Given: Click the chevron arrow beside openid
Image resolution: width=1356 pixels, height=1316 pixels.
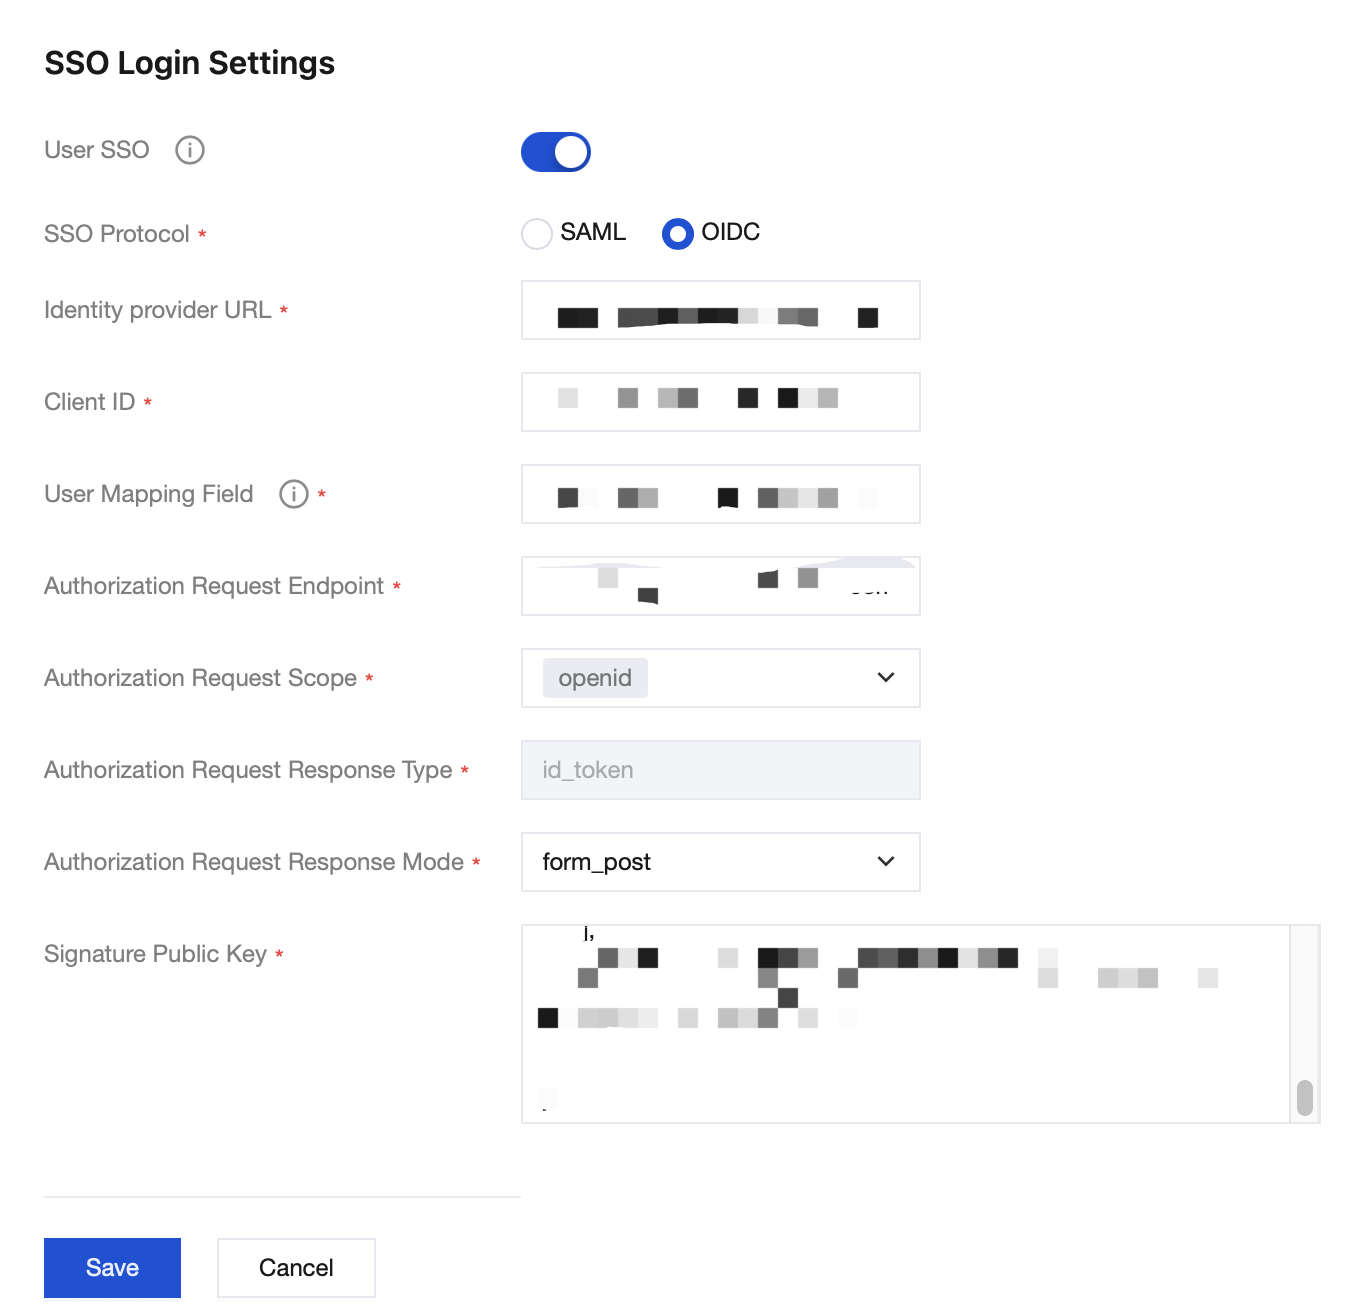Looking at the screenshot, I should pyautogui.click(x=885, y=678).
